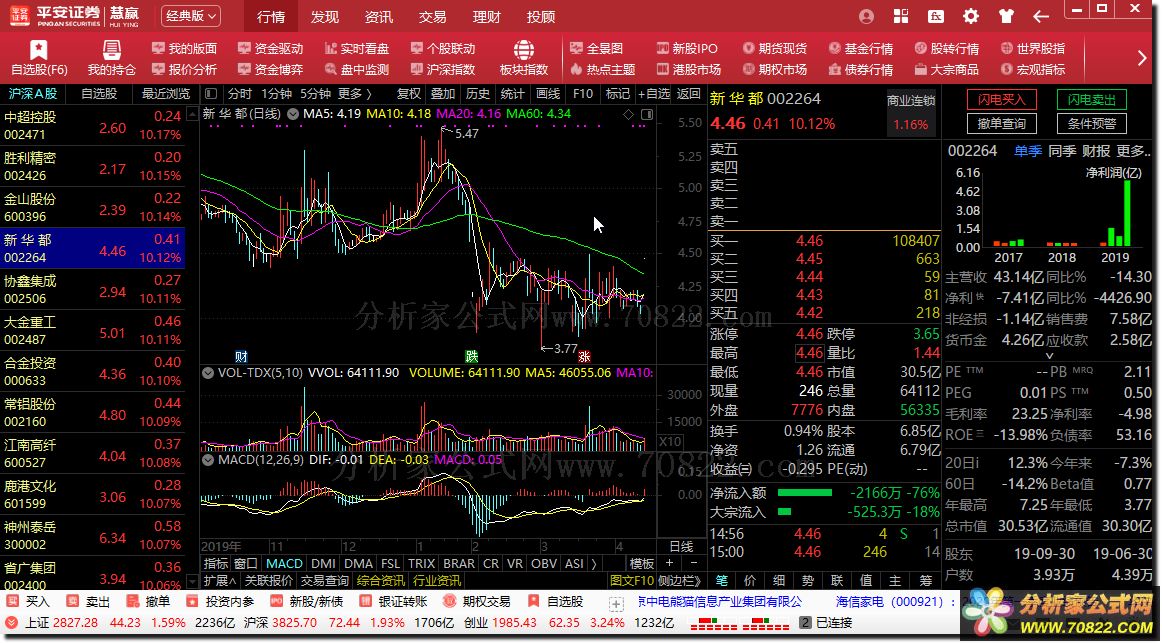Toggle the chart panel icon next to diamond

pos(647,114)
